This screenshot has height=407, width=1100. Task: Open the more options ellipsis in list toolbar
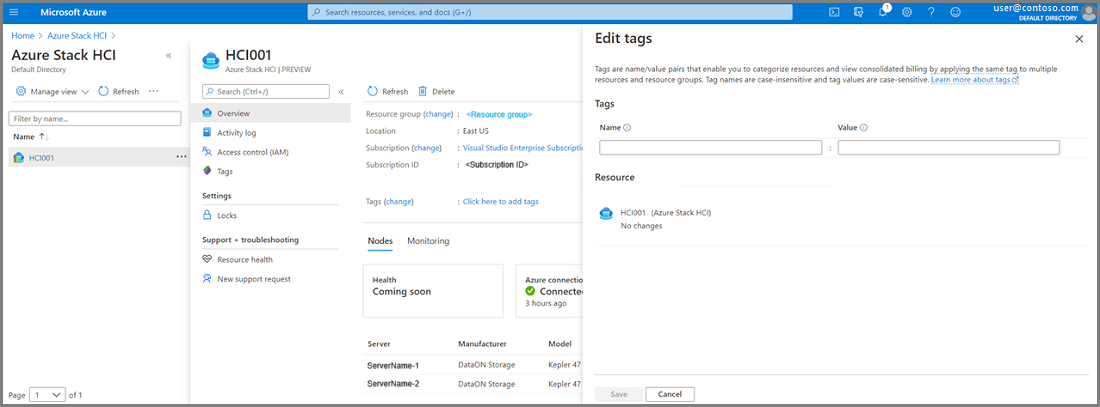154,91
